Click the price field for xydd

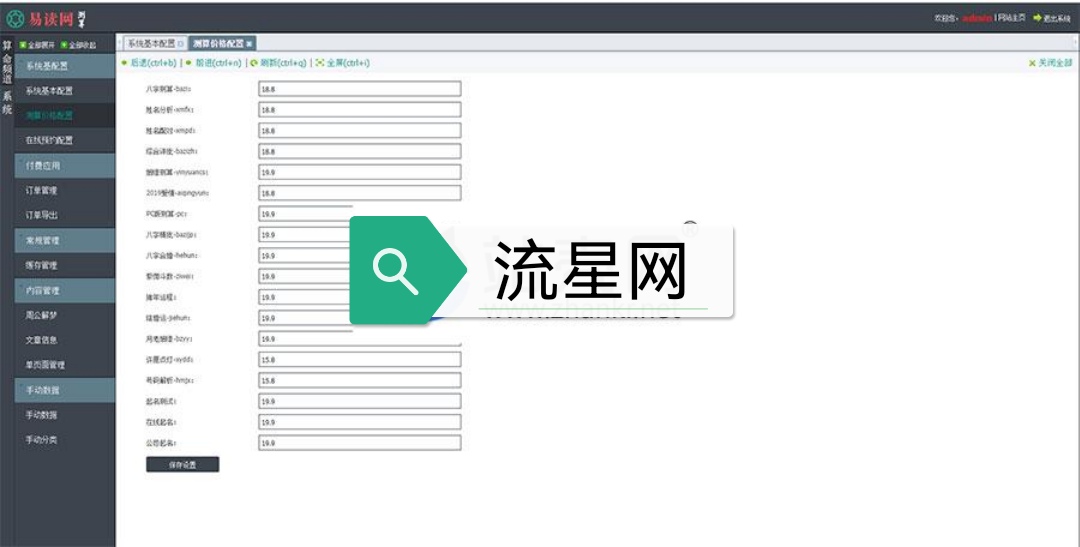point(360,359)
